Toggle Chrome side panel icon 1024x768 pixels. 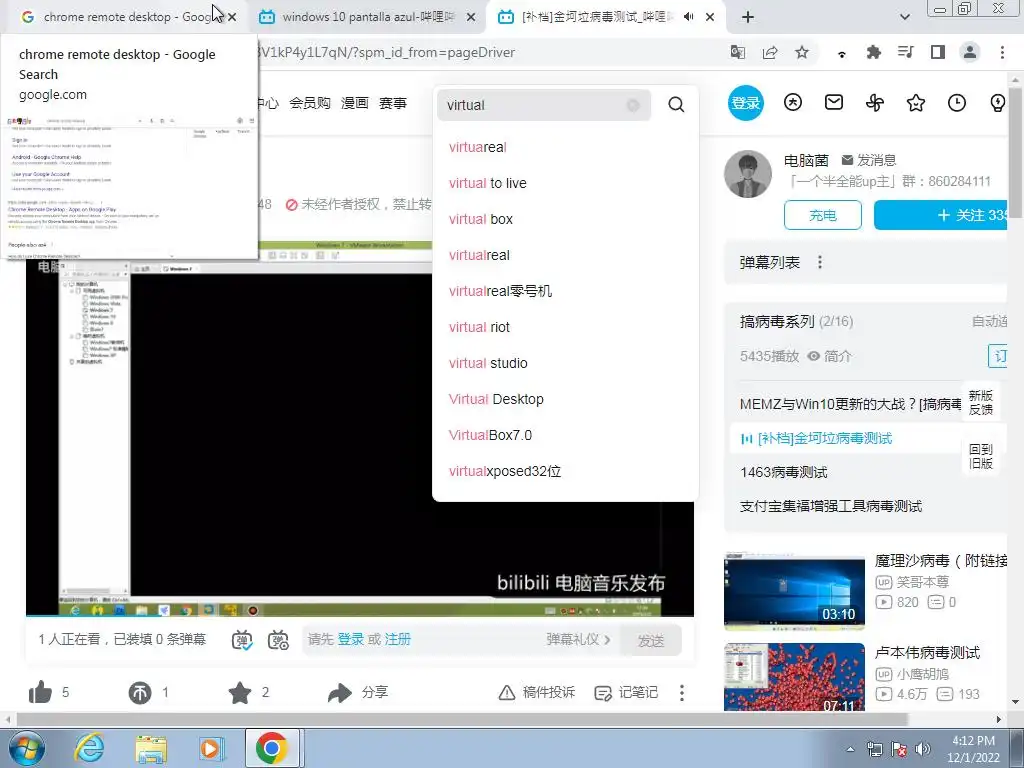pyautogui.click(x=938, y=52)
